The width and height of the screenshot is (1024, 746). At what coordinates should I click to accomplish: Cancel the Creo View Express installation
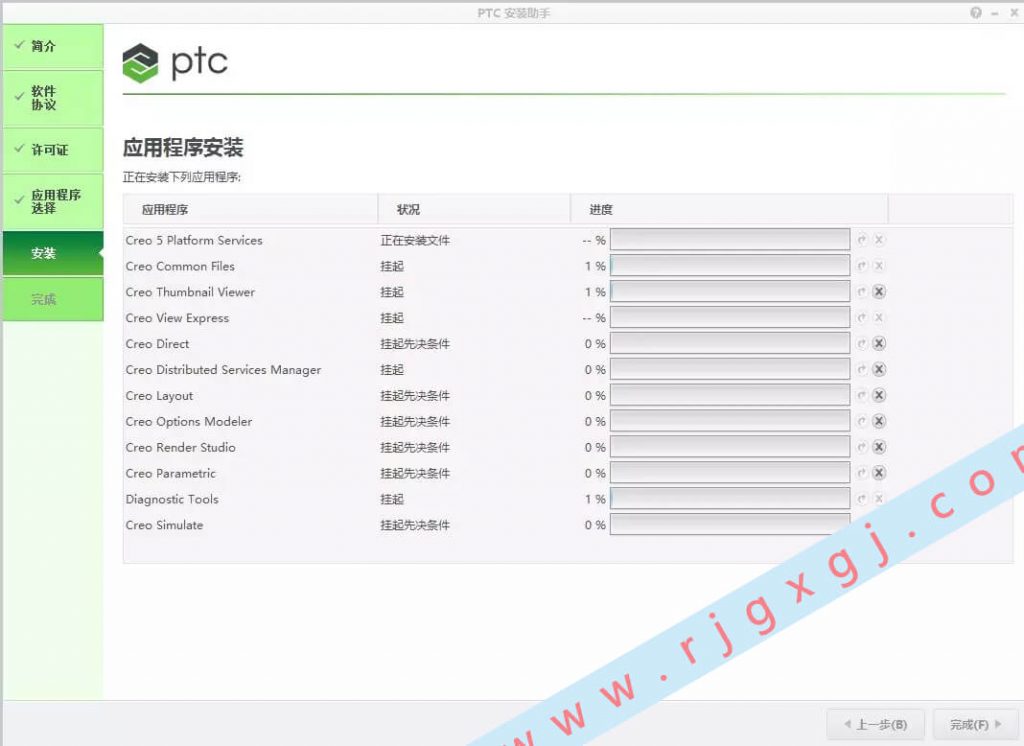click(879, 317)
